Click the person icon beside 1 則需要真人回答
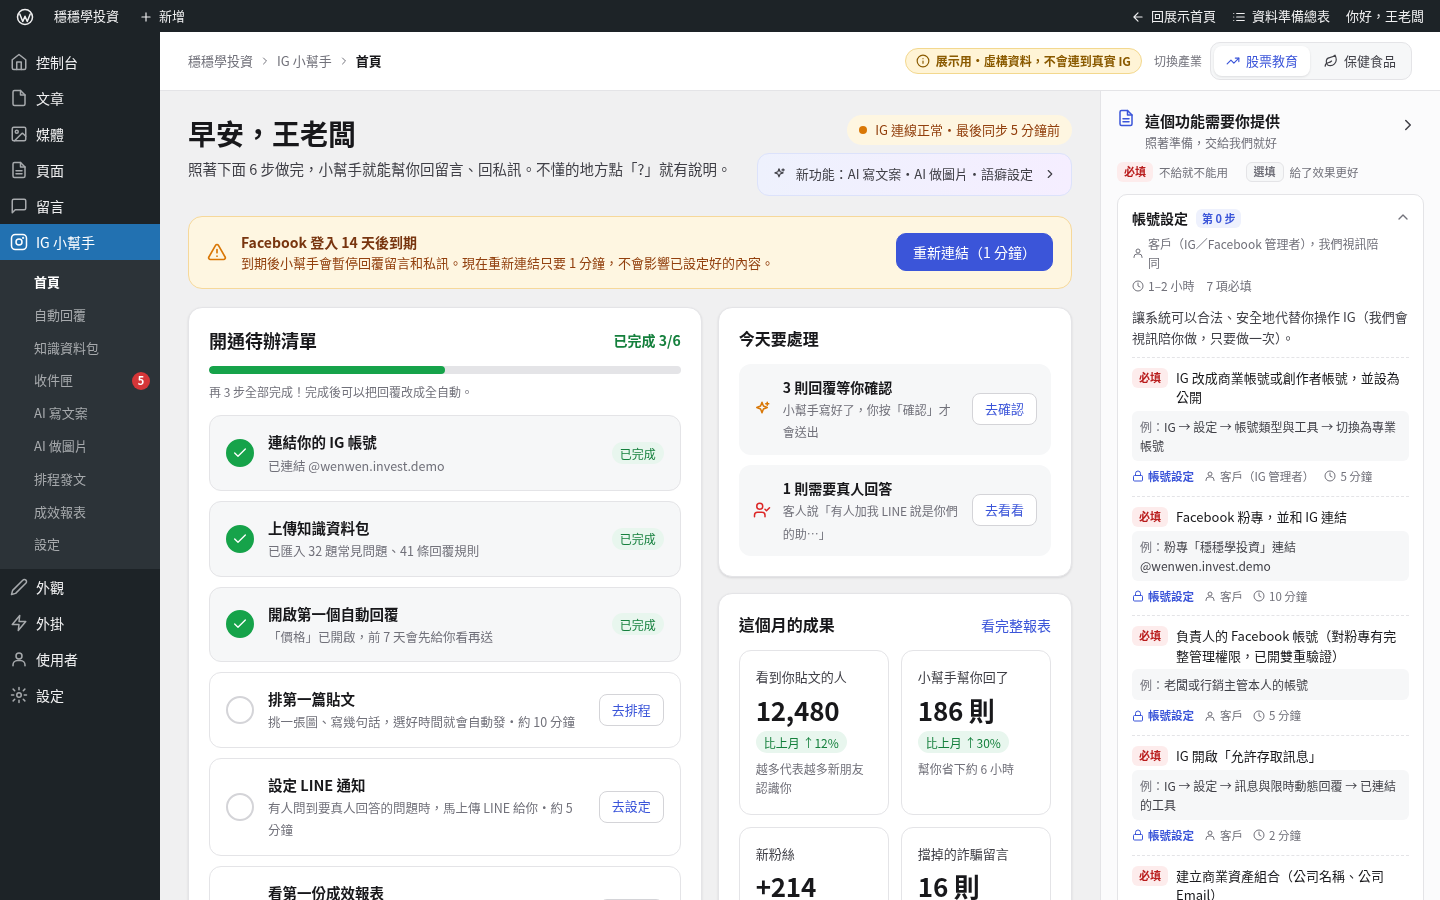This screenshot has width=1440, height=900. click(x=762, y=510)
